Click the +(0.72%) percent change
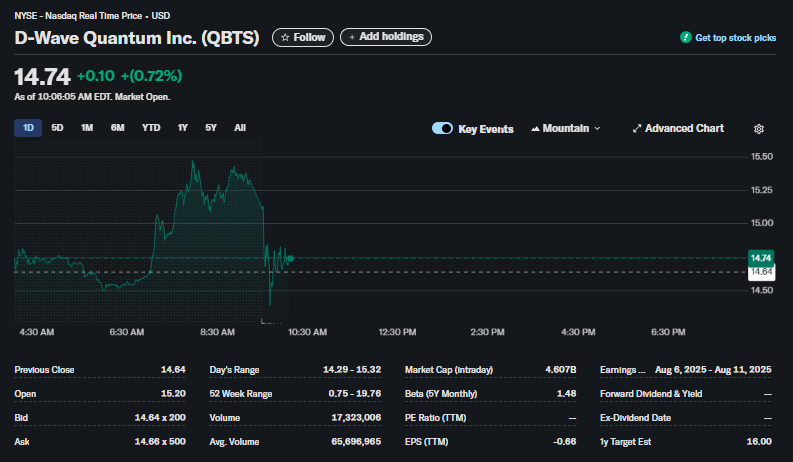Image resolution: width=793 pixels, height=462 pixels. [x=151, y=76]
